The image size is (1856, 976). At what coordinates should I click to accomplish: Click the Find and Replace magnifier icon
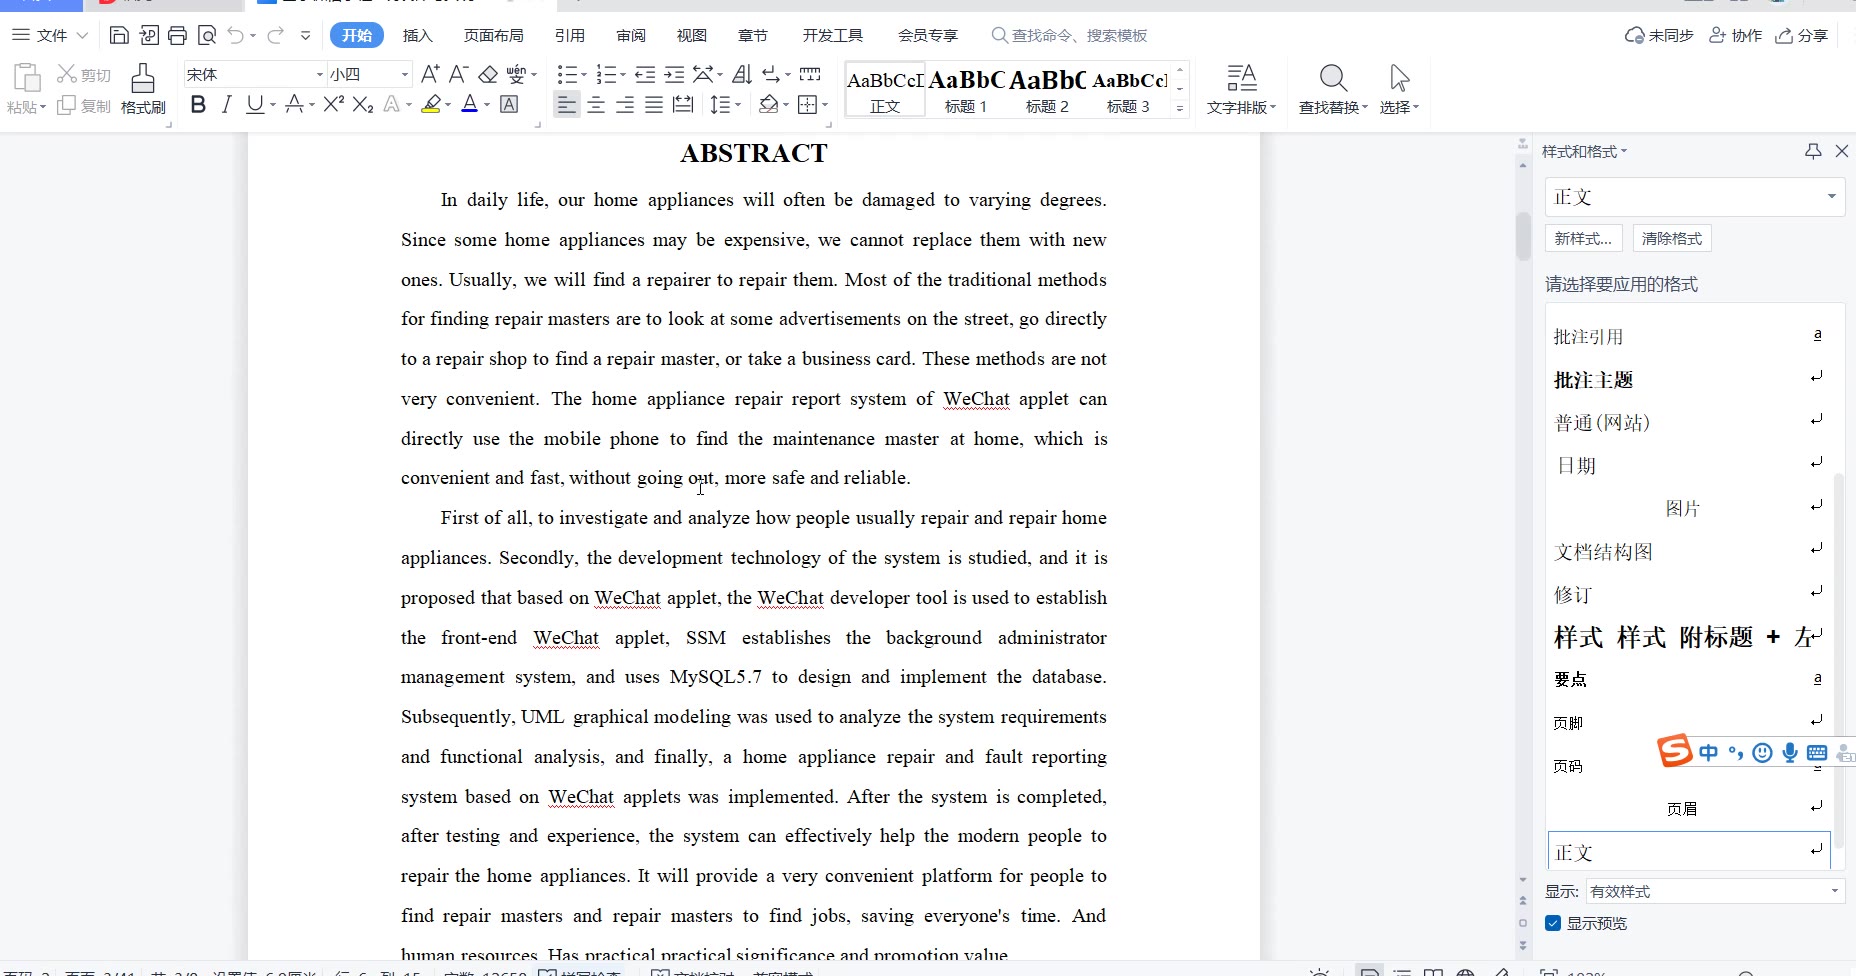(x=1333, y=79)
